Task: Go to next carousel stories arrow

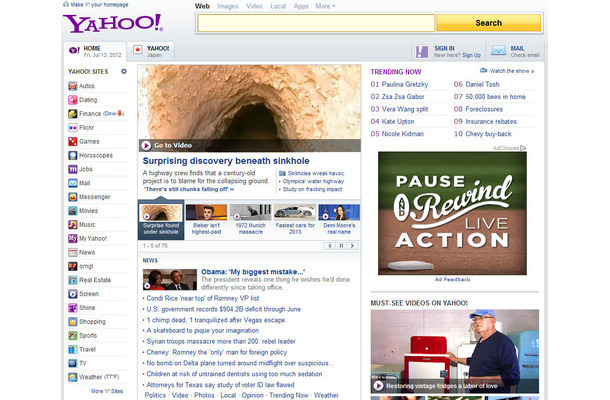Action: coord(352,246)
